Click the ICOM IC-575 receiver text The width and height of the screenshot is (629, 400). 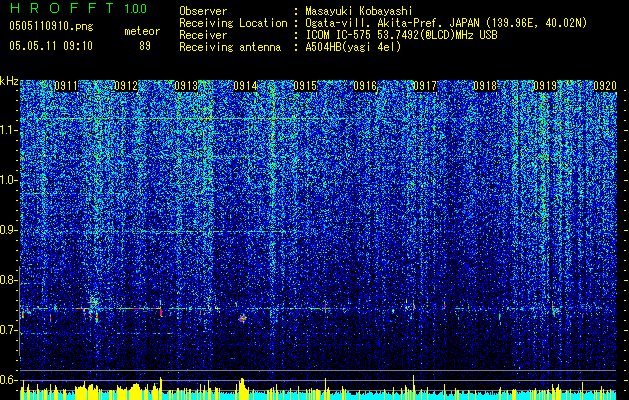click(x=401, y=35)
